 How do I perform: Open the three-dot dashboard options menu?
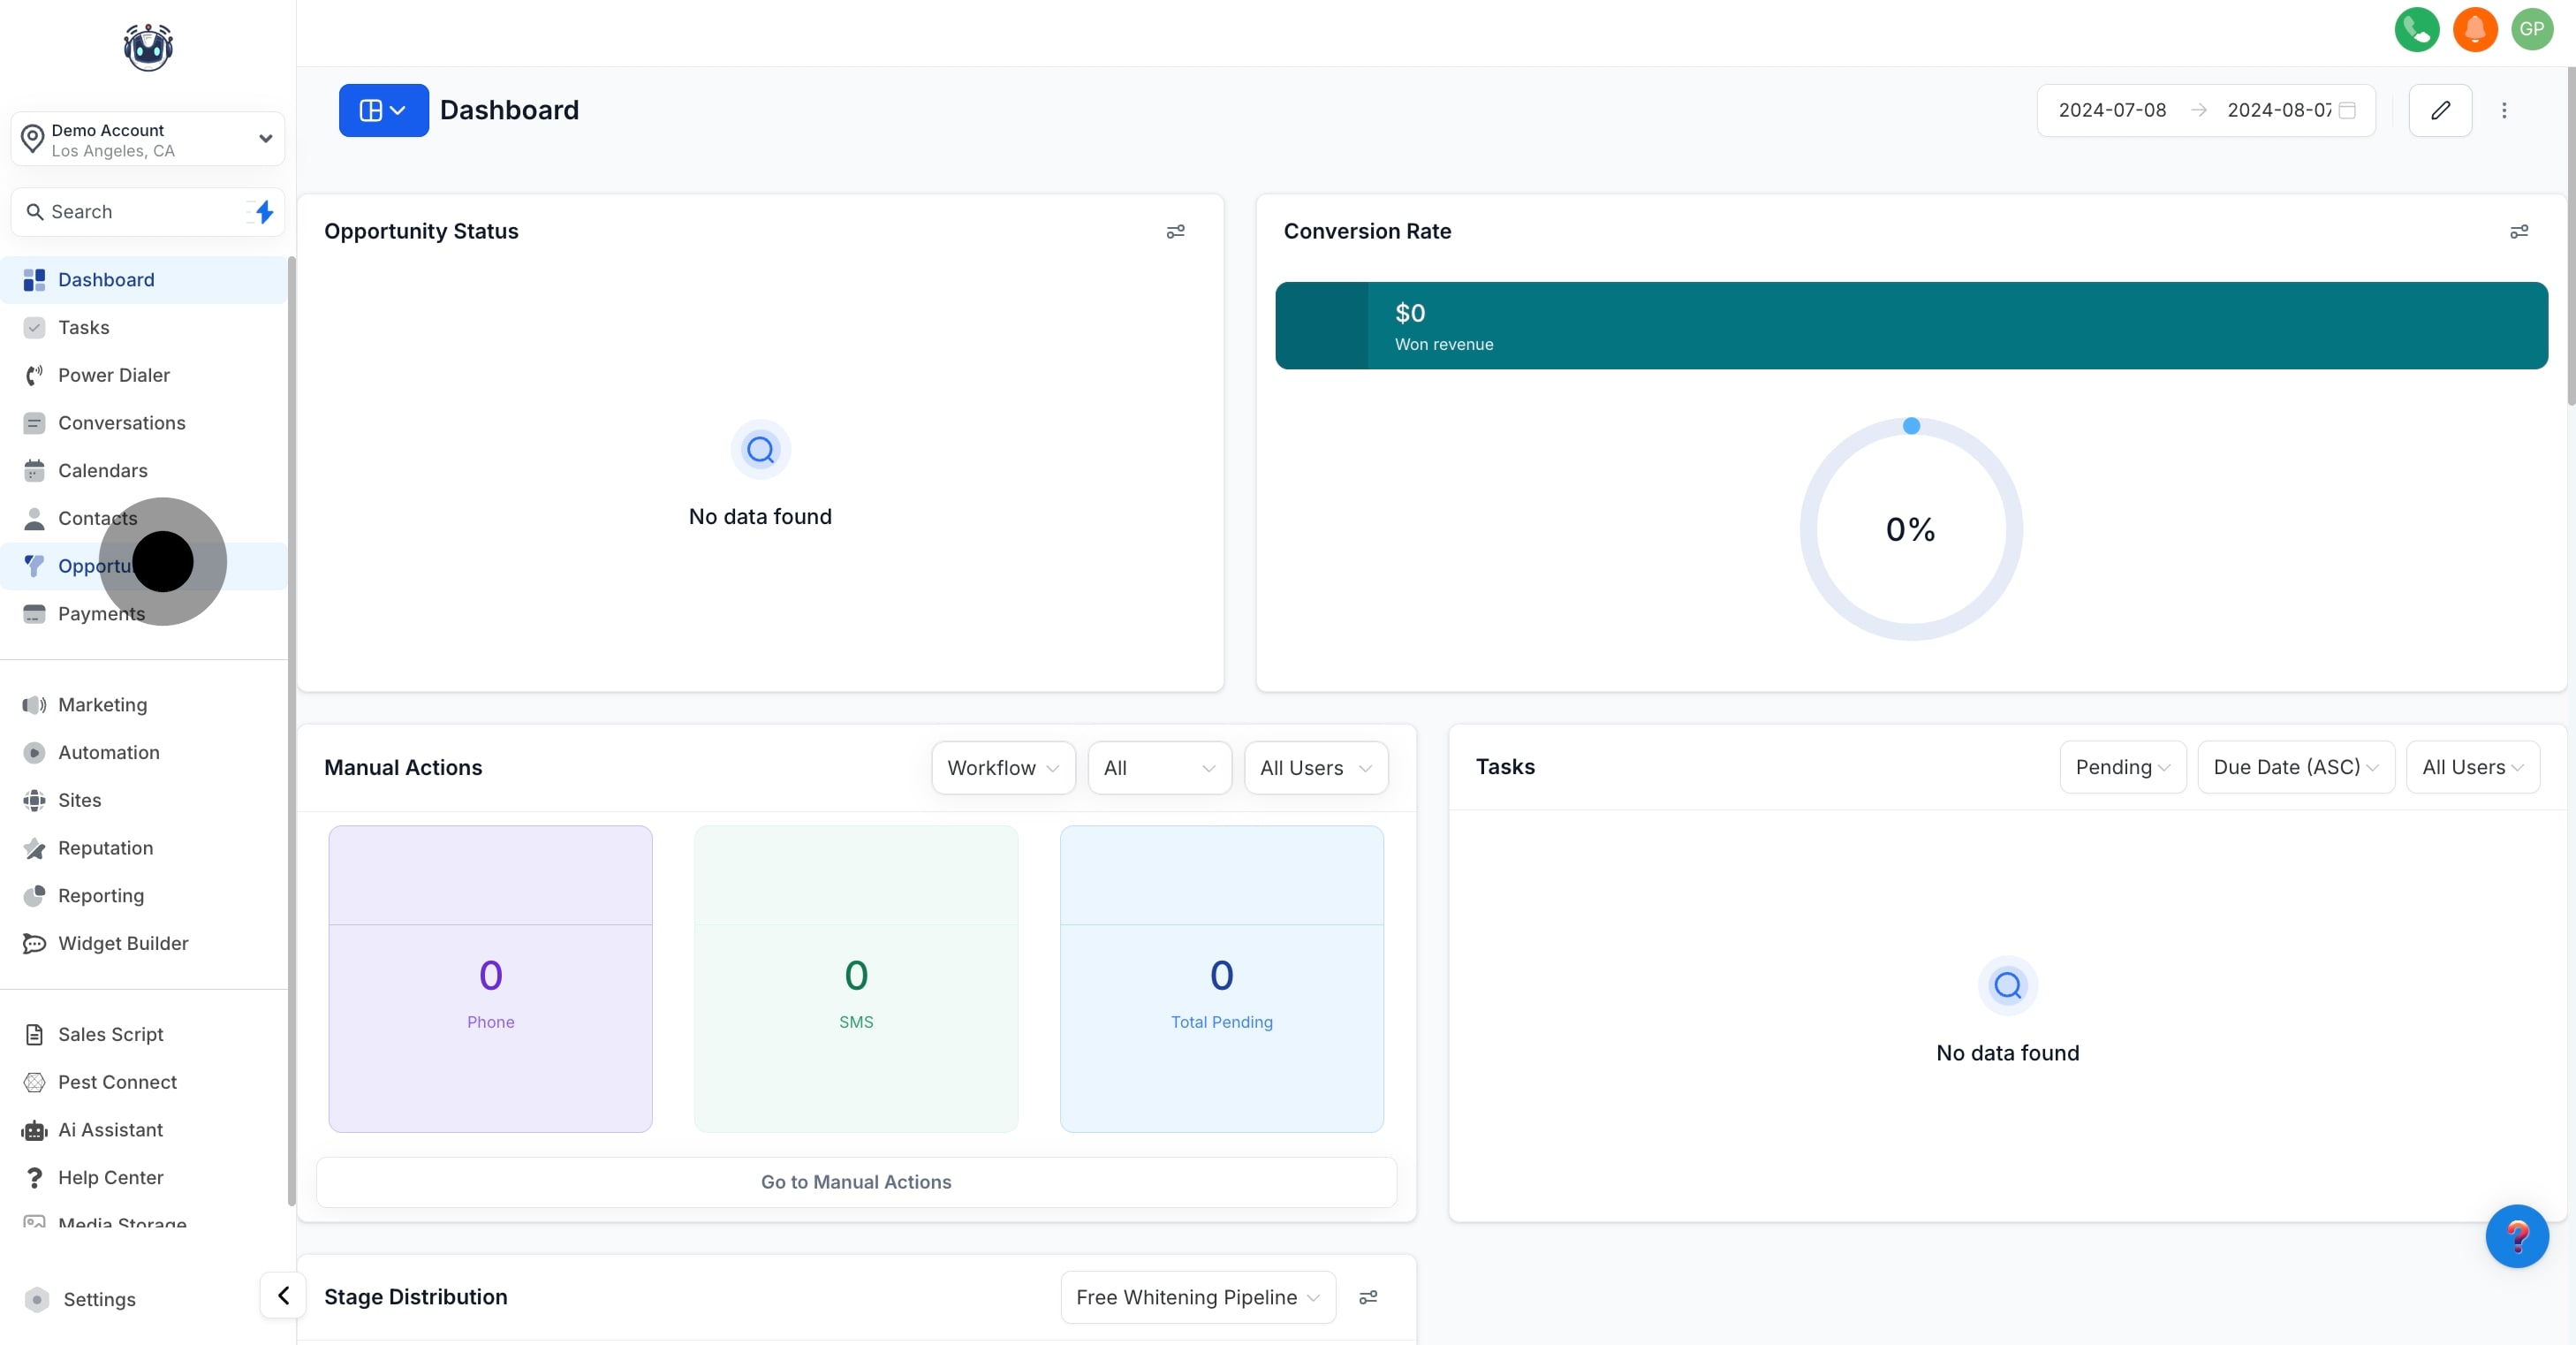2504,110
